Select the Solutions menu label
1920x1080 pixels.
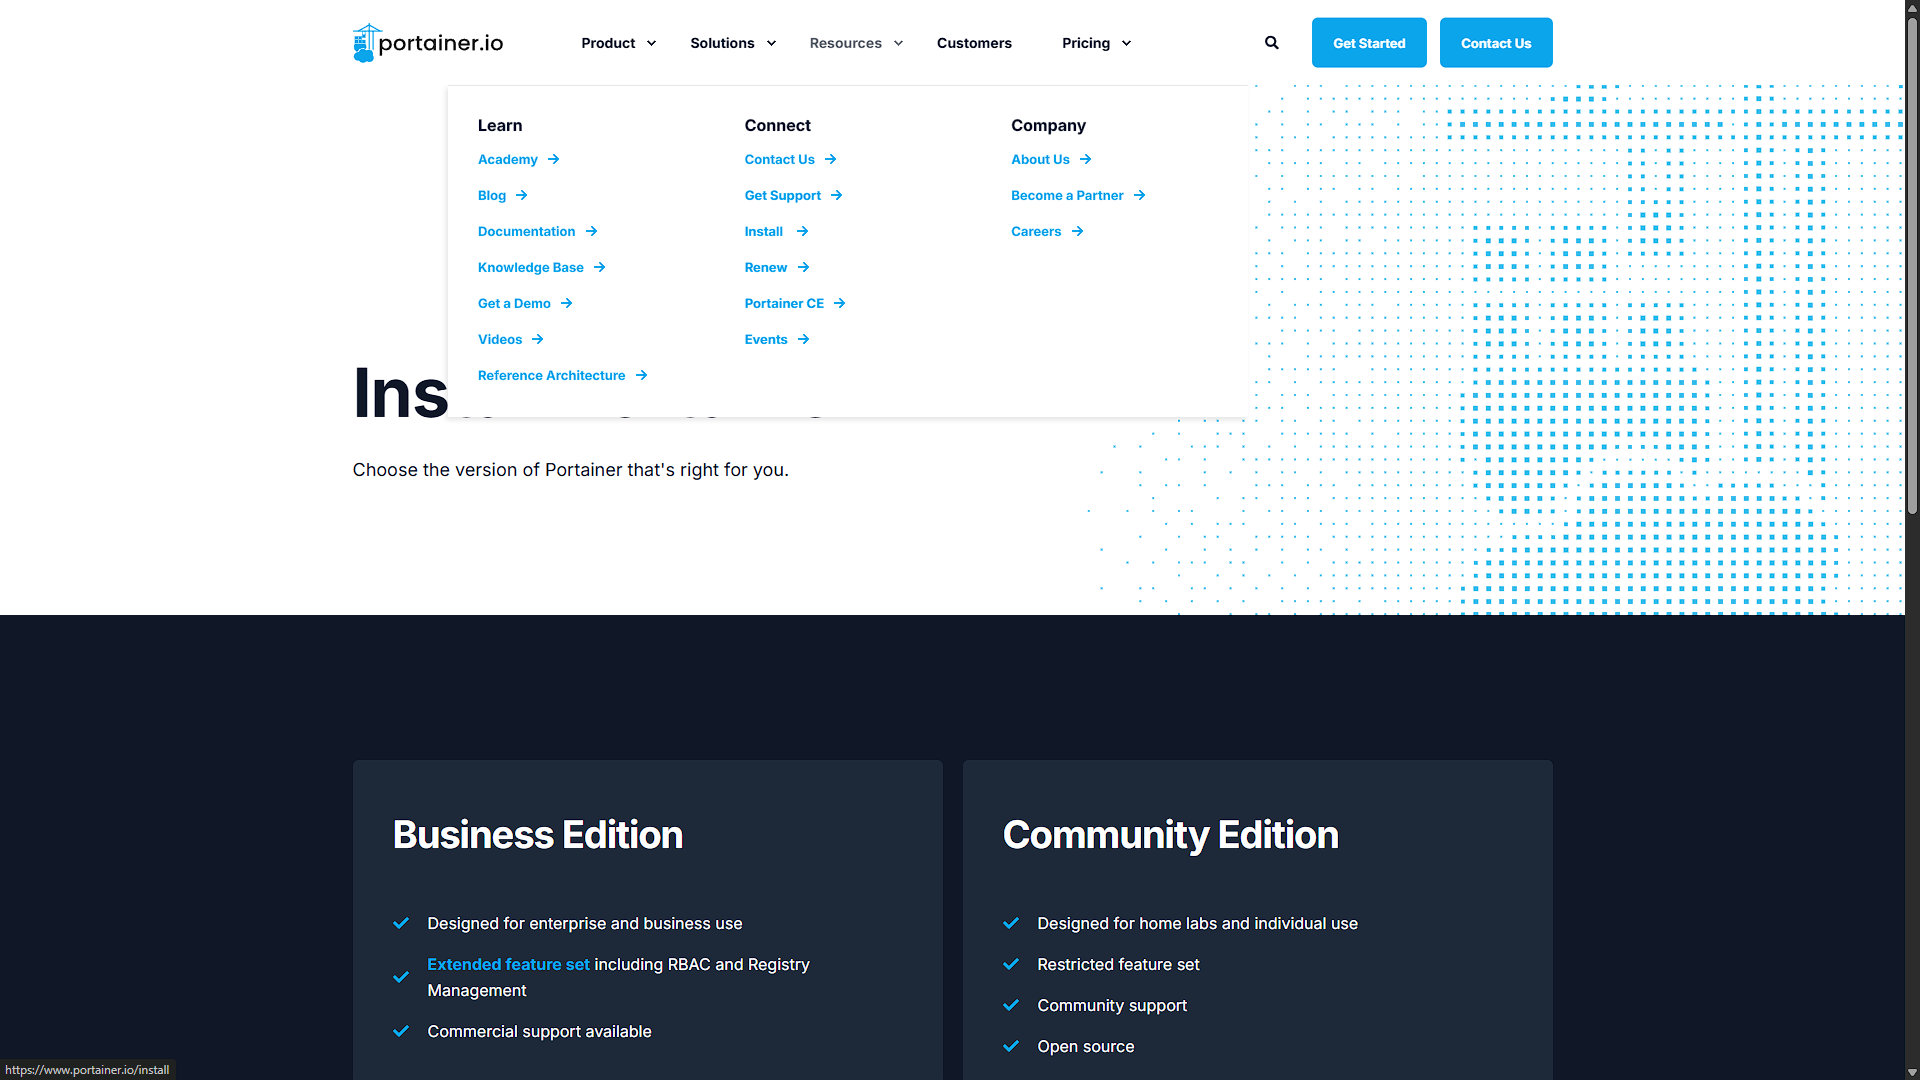[x=722, y=43]
